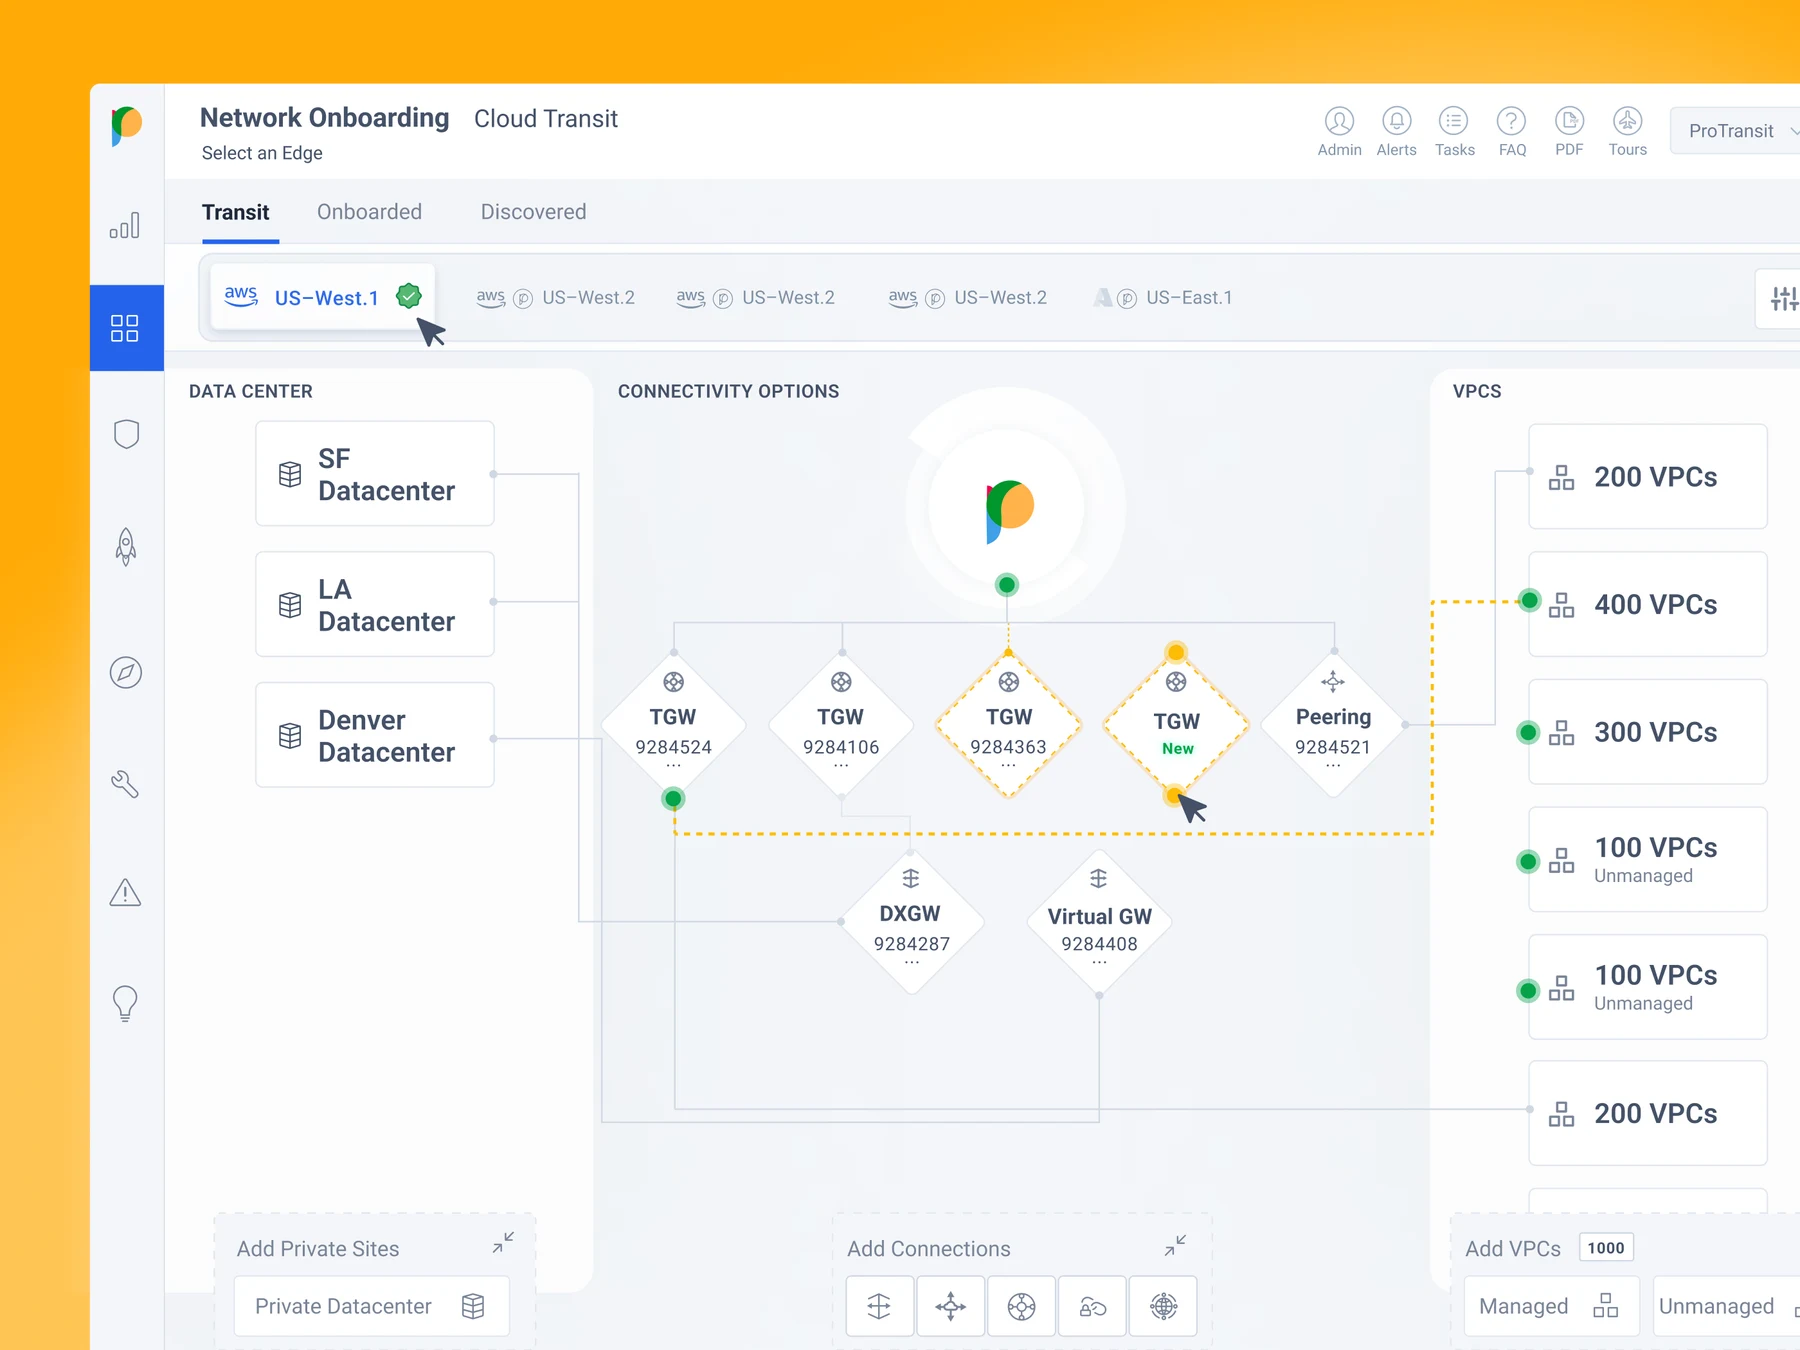Add a direct connect gateway connection icon

tap(879, 1306)
